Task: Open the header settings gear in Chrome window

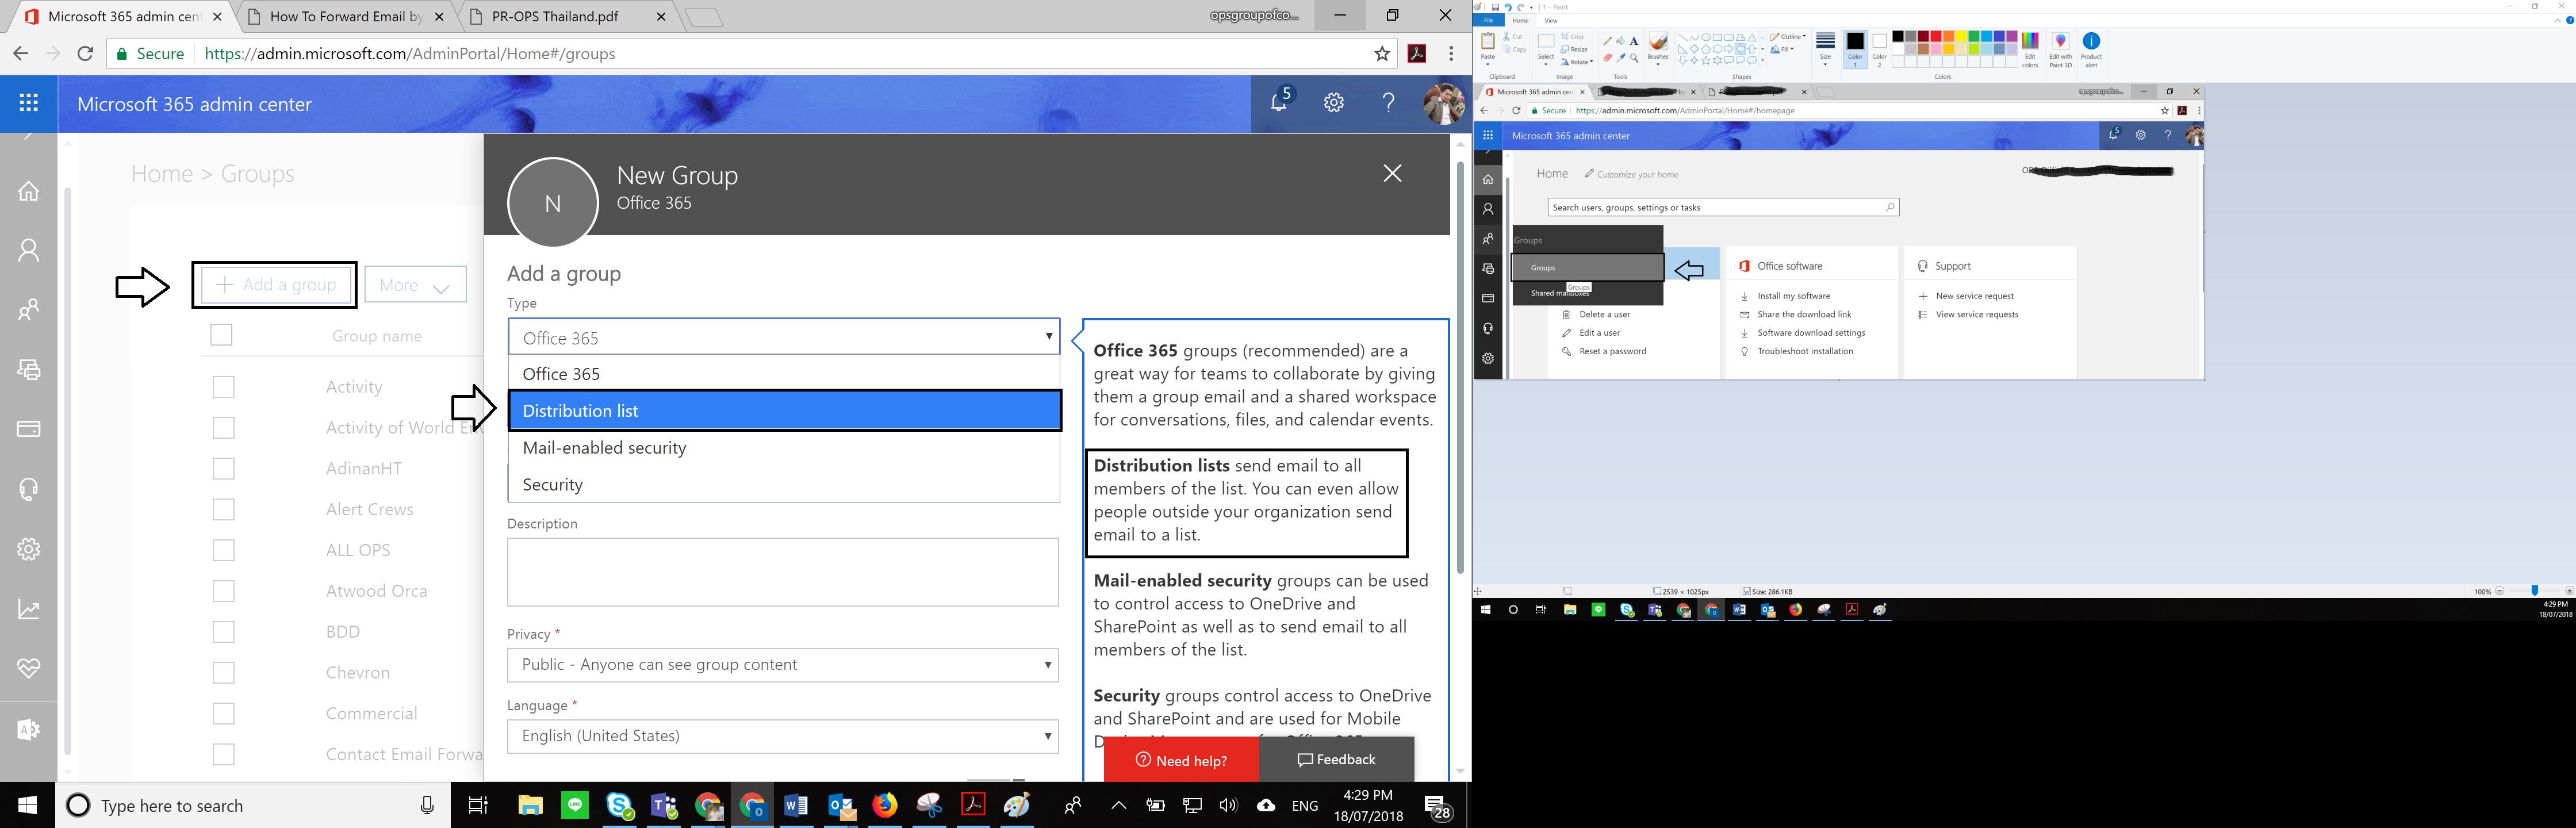Action: 1334,102
